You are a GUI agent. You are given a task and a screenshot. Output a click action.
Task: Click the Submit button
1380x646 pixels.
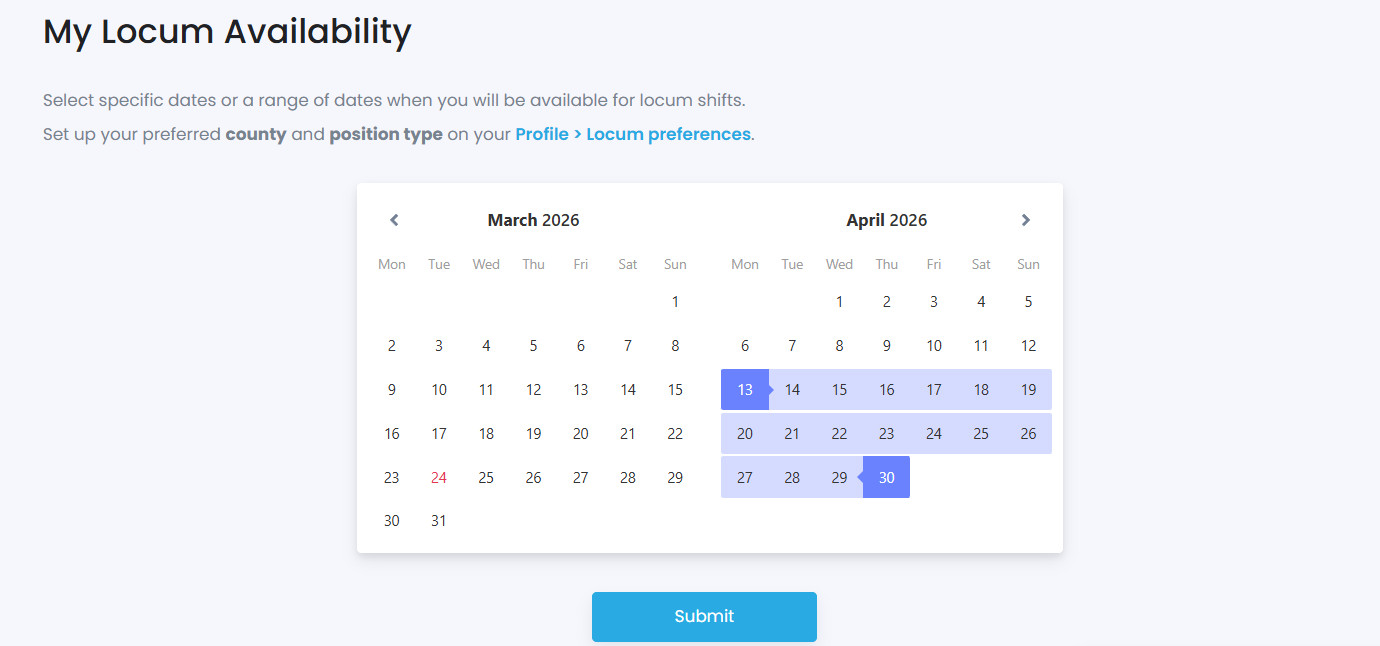pos(704,616)
